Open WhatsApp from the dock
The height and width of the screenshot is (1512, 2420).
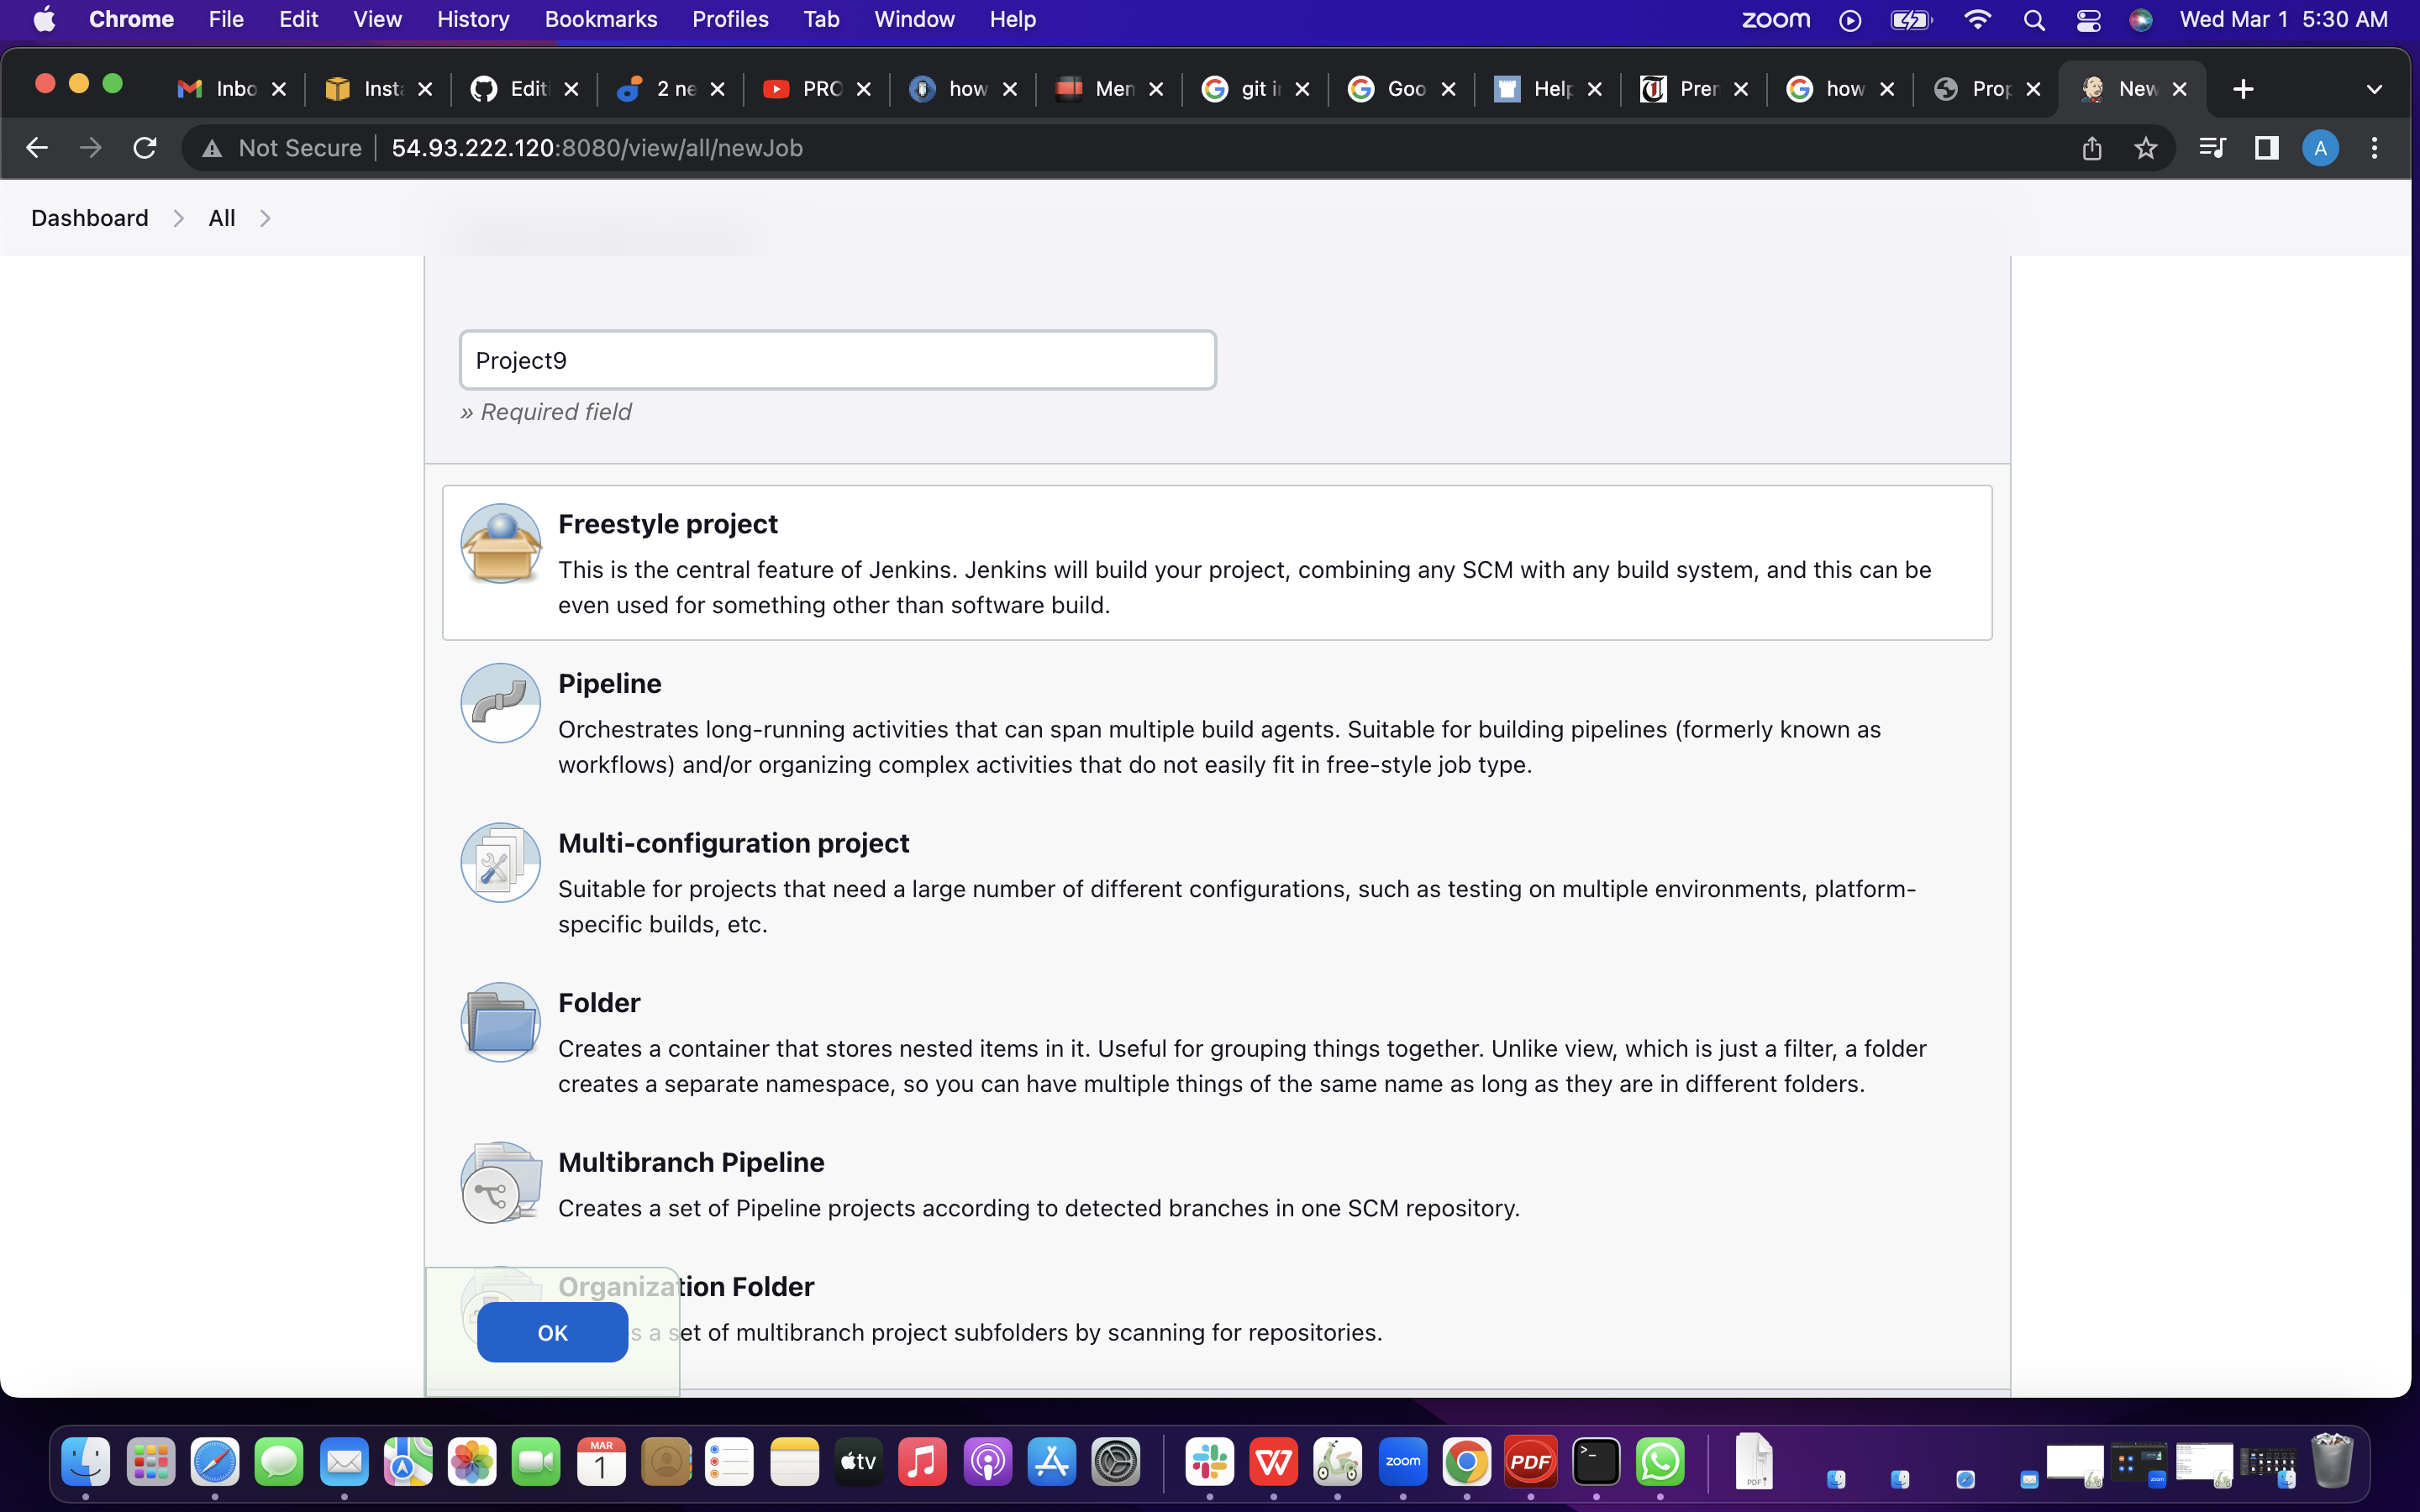1661,1461
